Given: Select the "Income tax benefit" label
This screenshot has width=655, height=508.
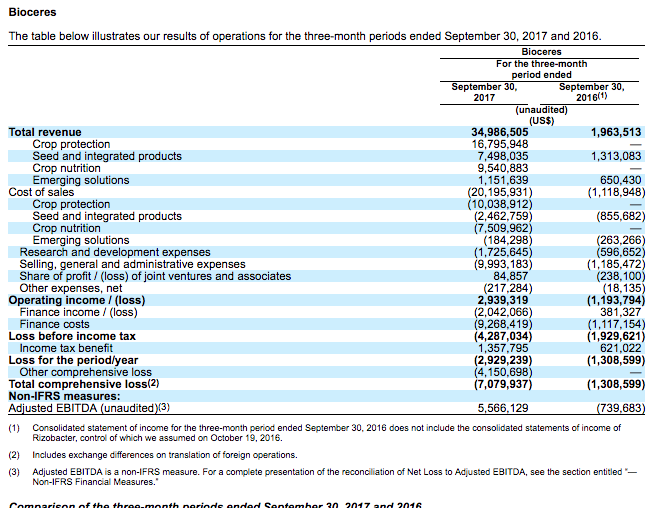Looking at the screenshot, I should [66, 348].
